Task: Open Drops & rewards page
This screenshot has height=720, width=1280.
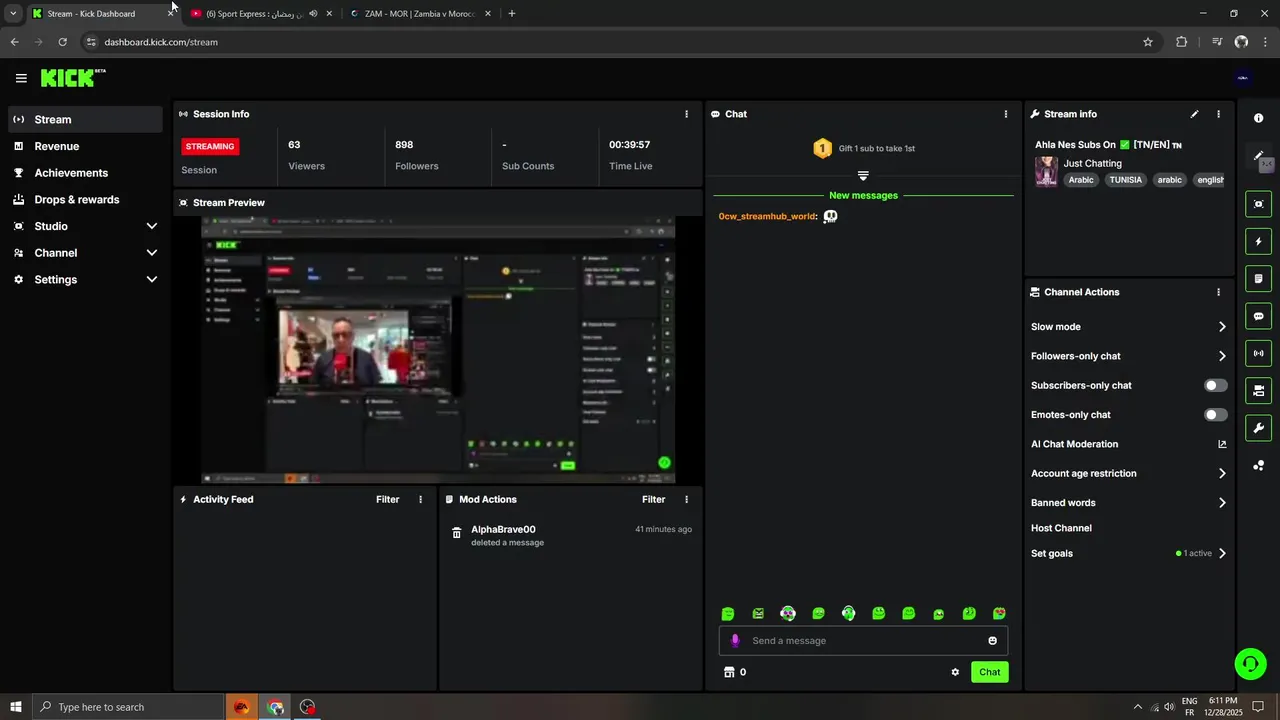Action: pyautogui.click(x=85, y=200)
